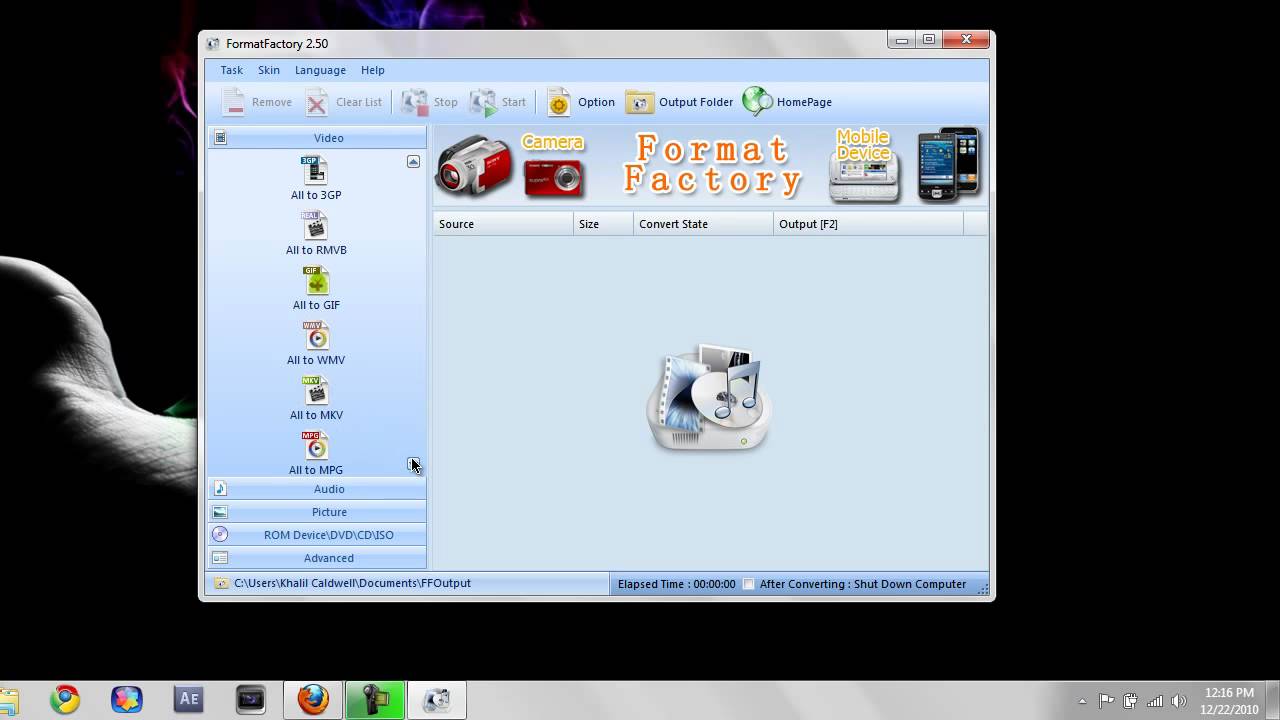Click the network signal tray icon

pyautogui.click(x=1155, y=701)
